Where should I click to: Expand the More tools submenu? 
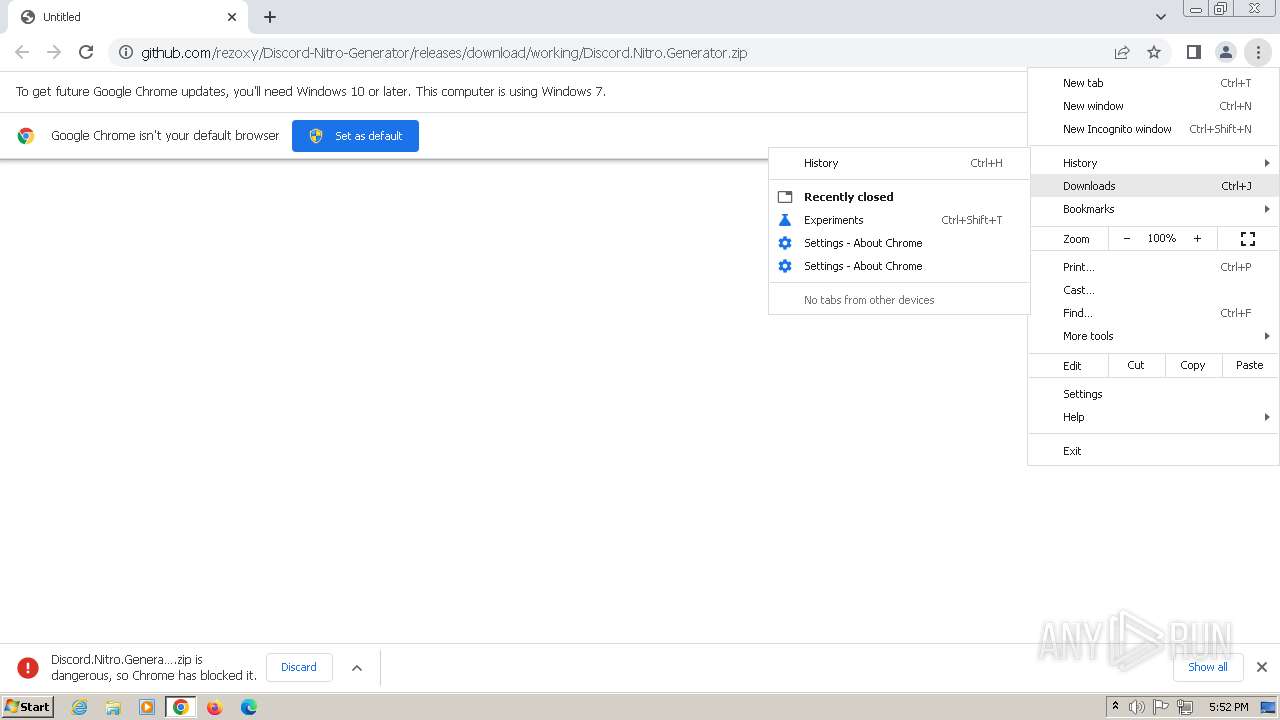tap(1153, 336)
